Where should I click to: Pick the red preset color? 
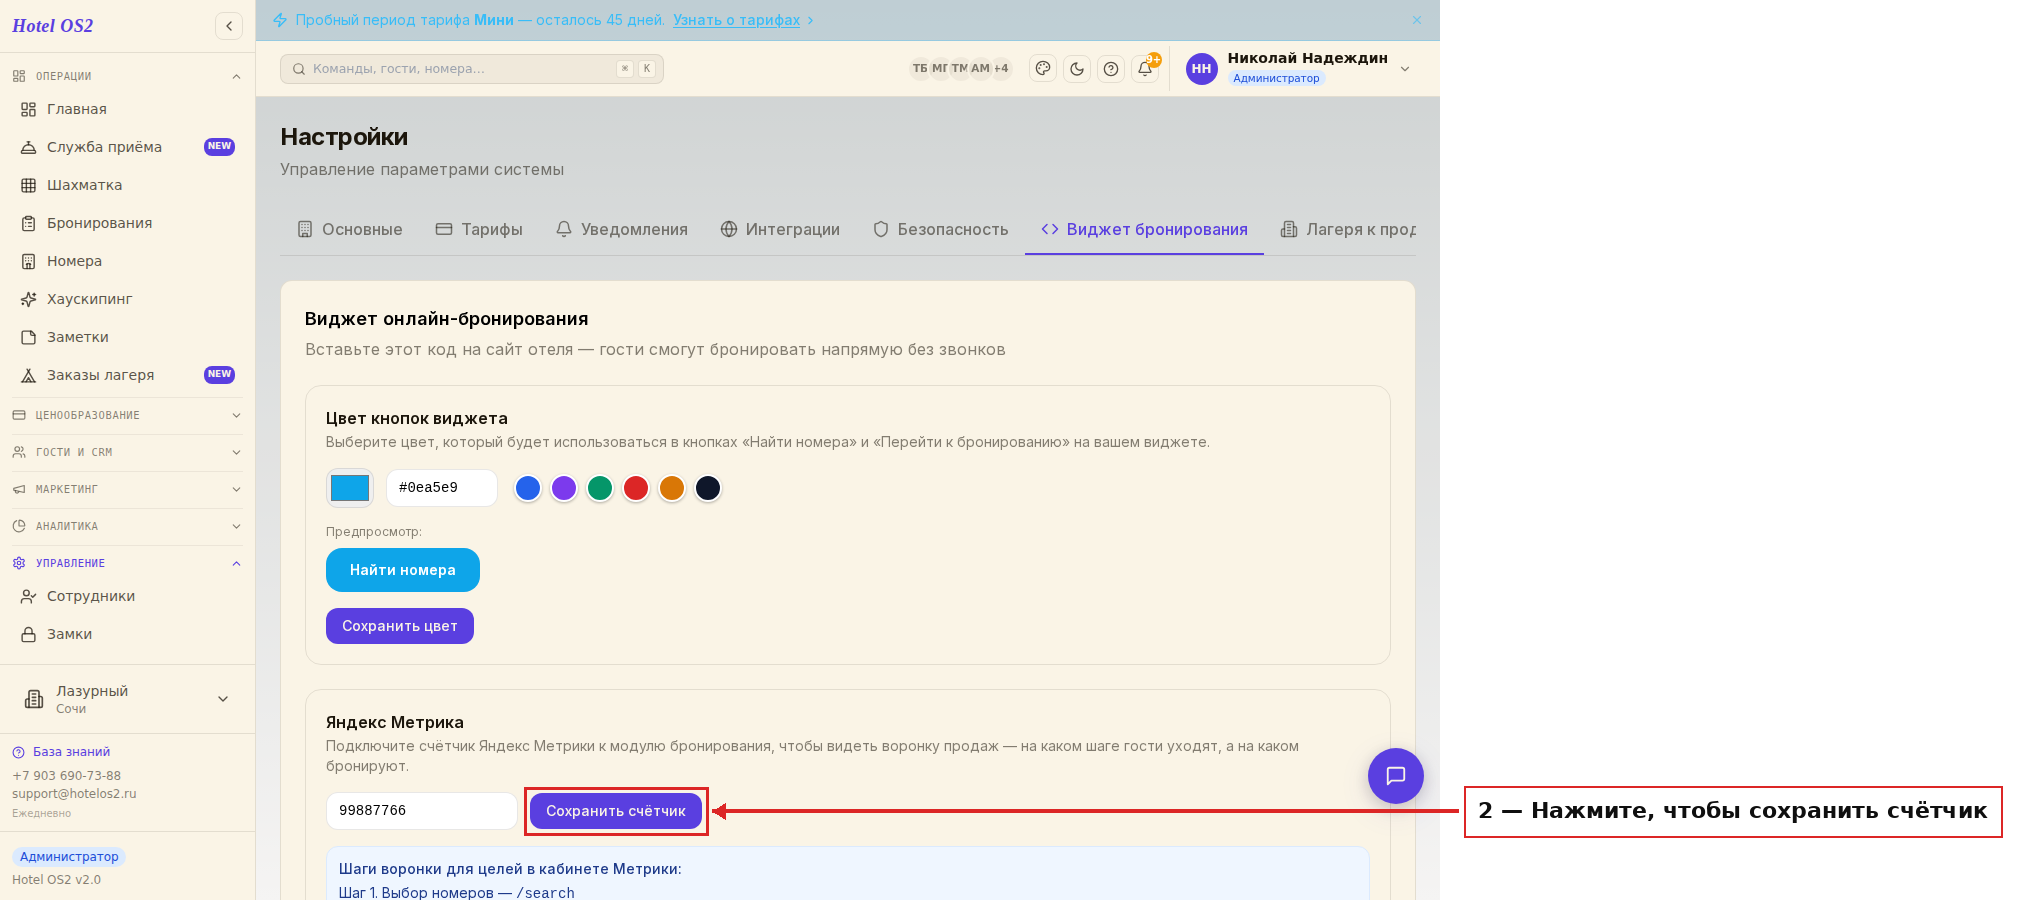[636, 488]
